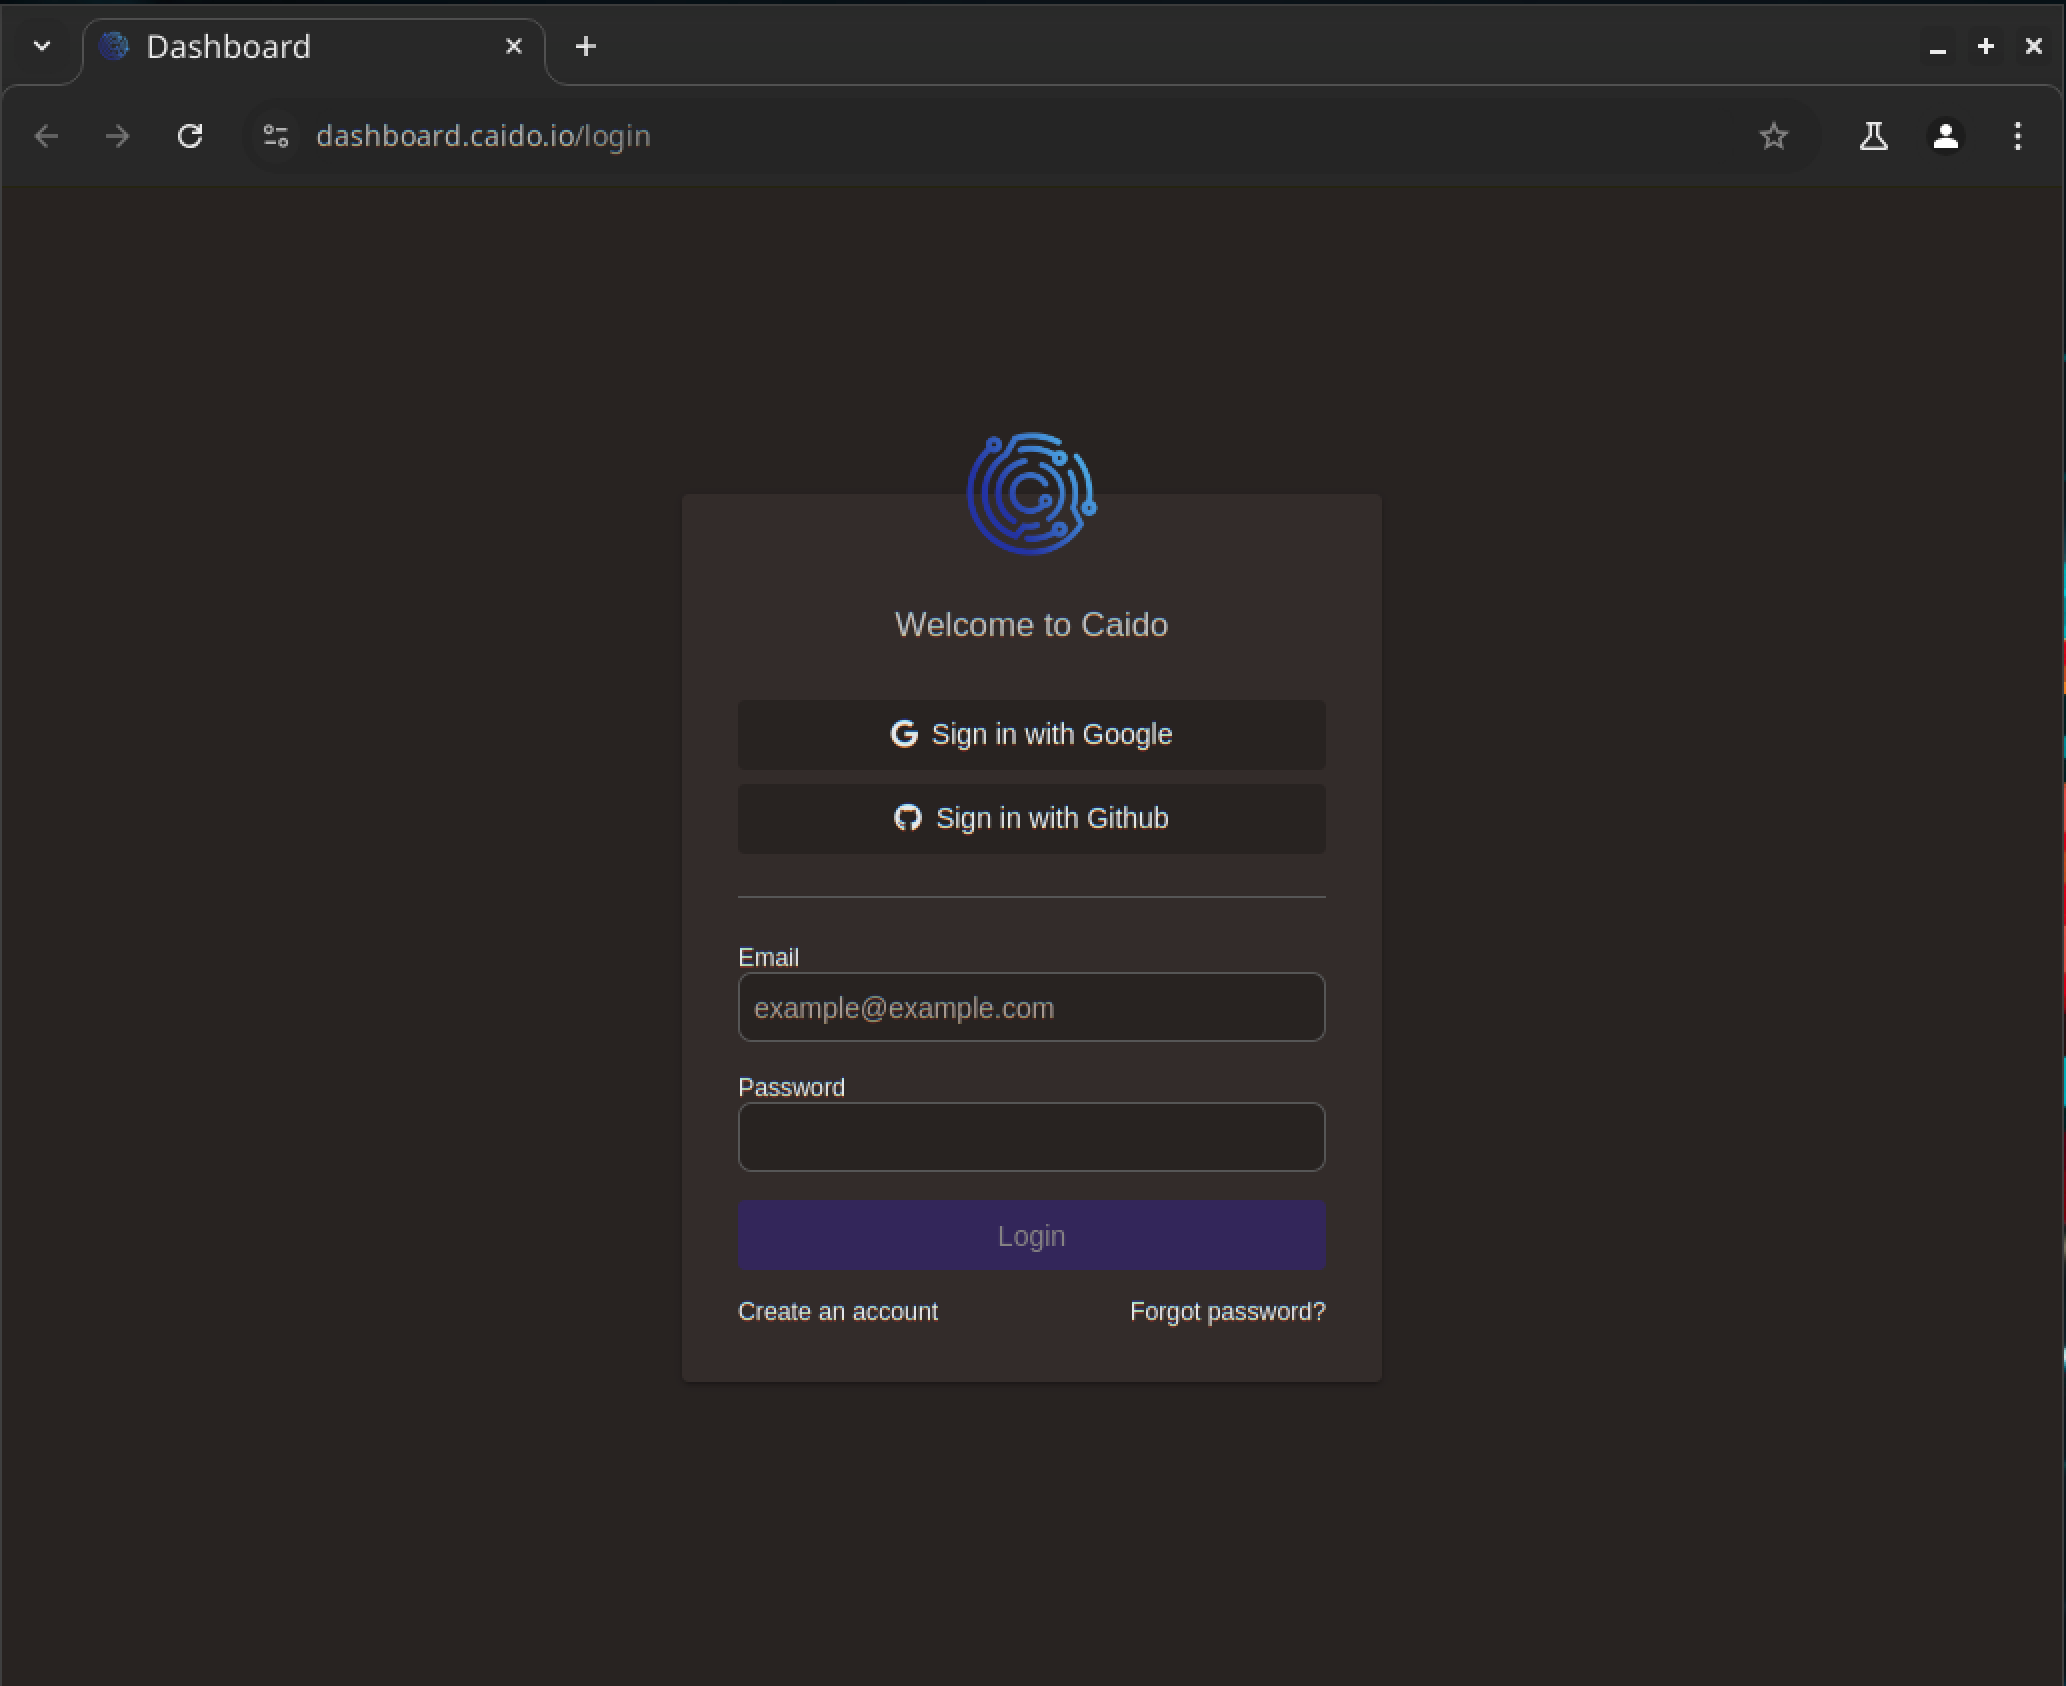Click the forward navigation arrow
Image resolution: width=2066 pixels, height=1686 pixels.
point(118,136)
